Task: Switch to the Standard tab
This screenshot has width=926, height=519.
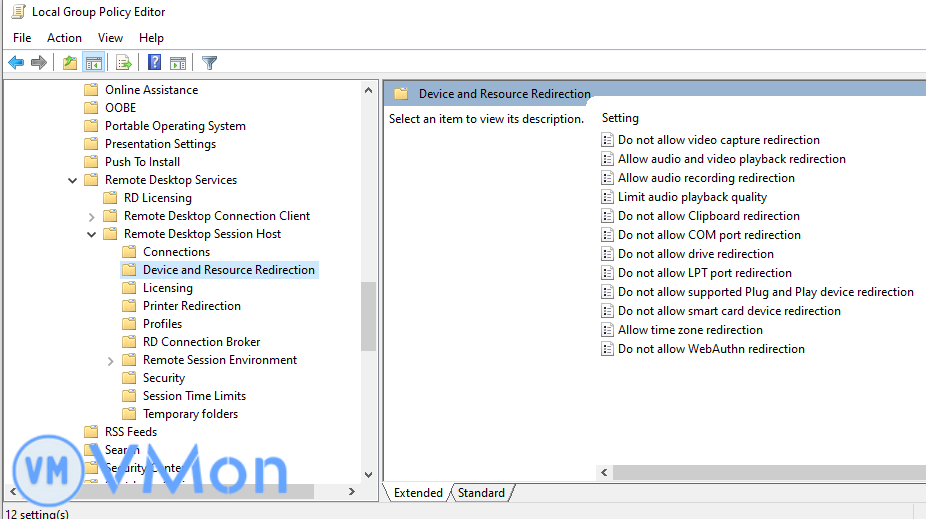Action: [481, 493]
